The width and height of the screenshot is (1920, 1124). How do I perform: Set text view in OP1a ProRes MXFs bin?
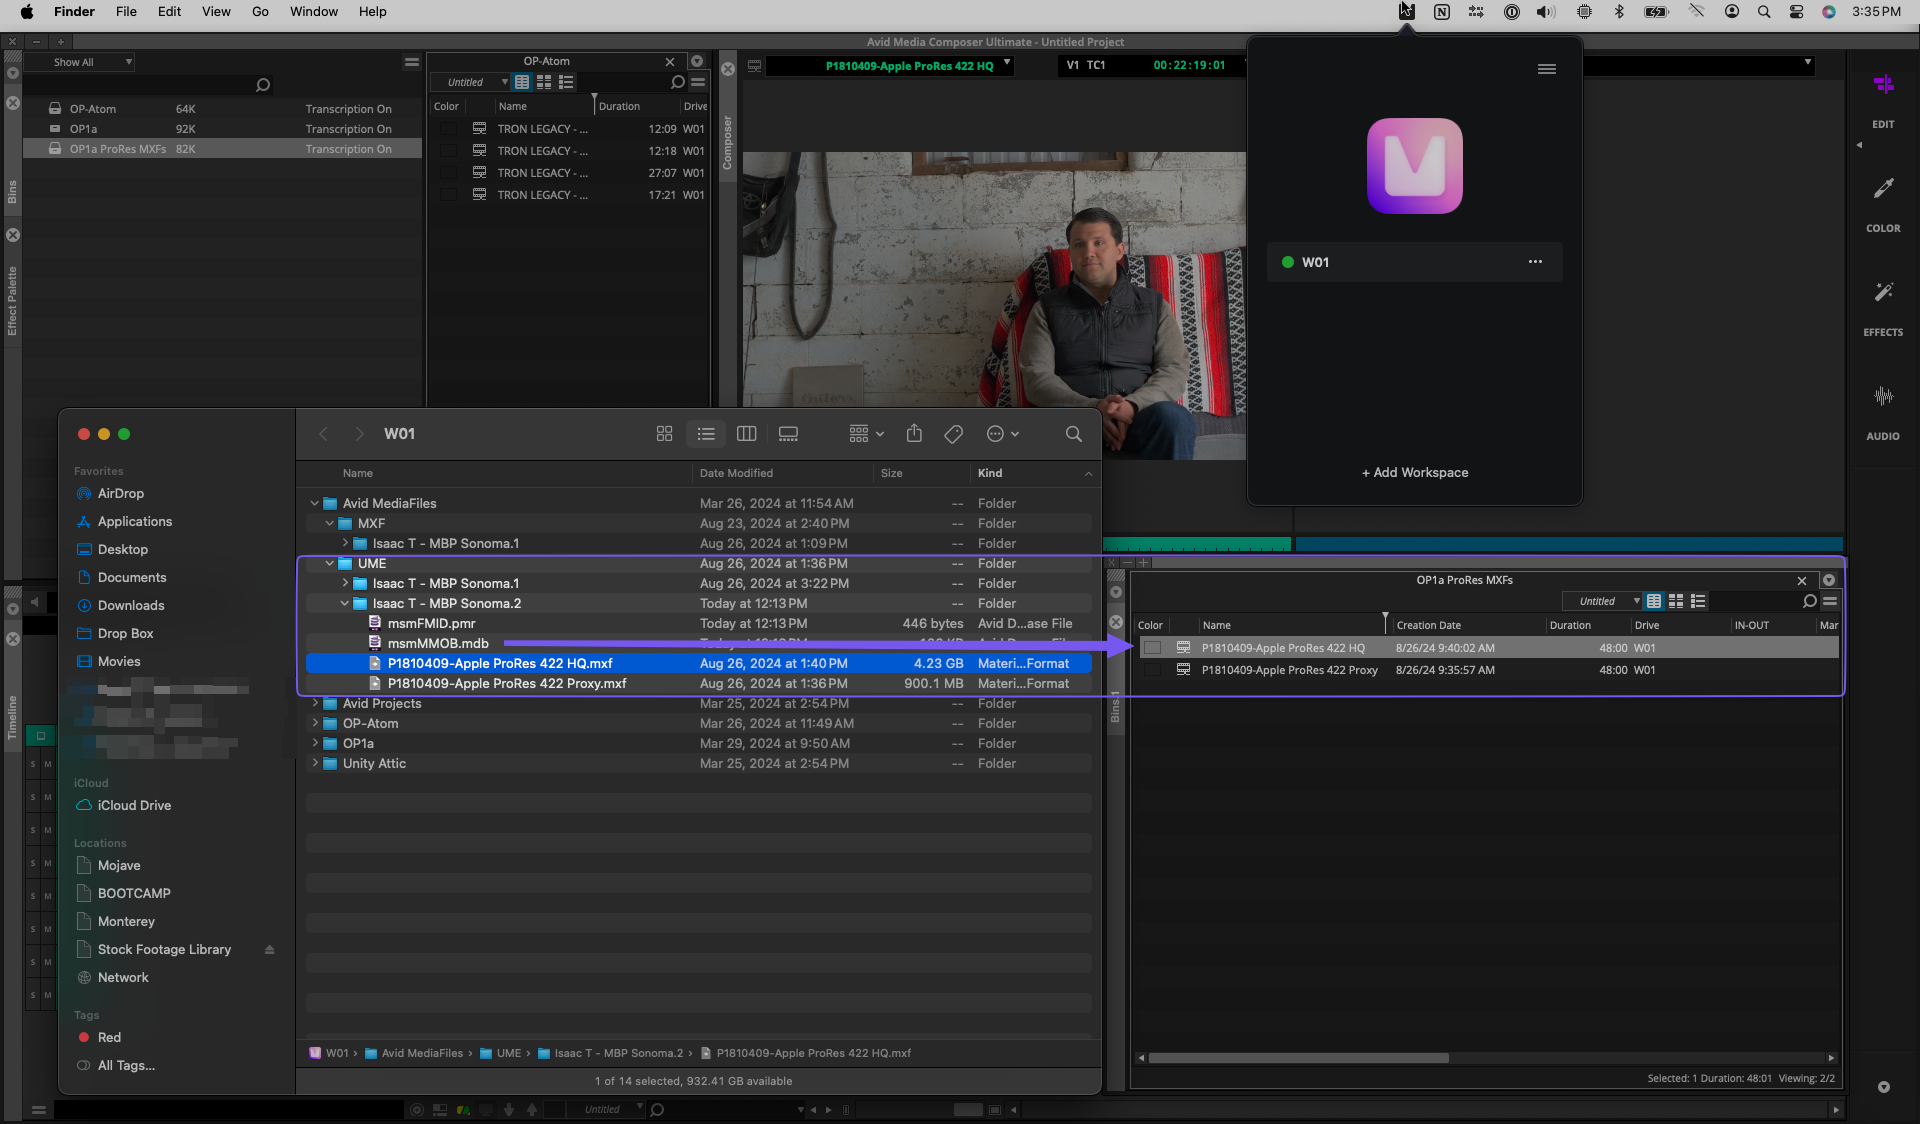pyautogui.click(x=1654, y=601)
